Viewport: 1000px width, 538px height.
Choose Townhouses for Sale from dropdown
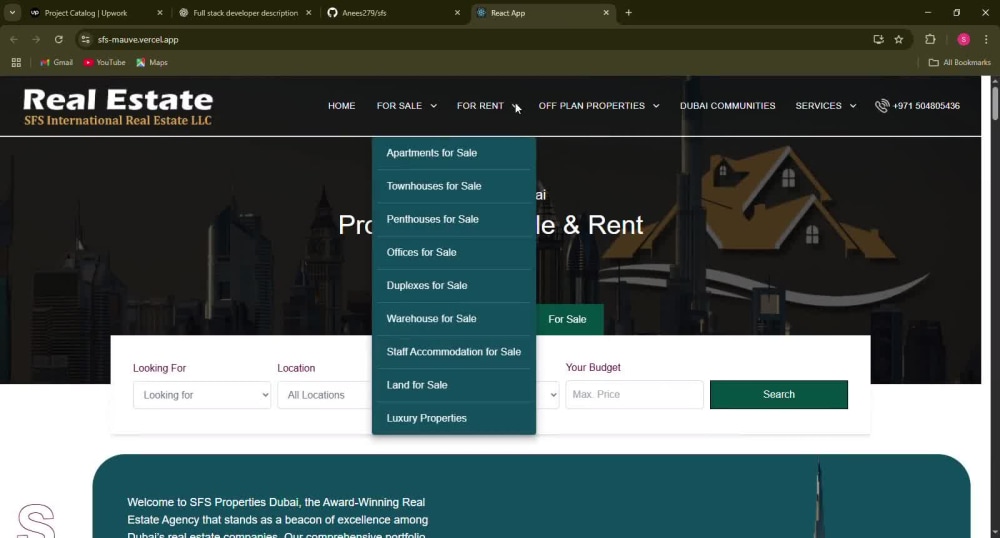(x=434, y=186)
